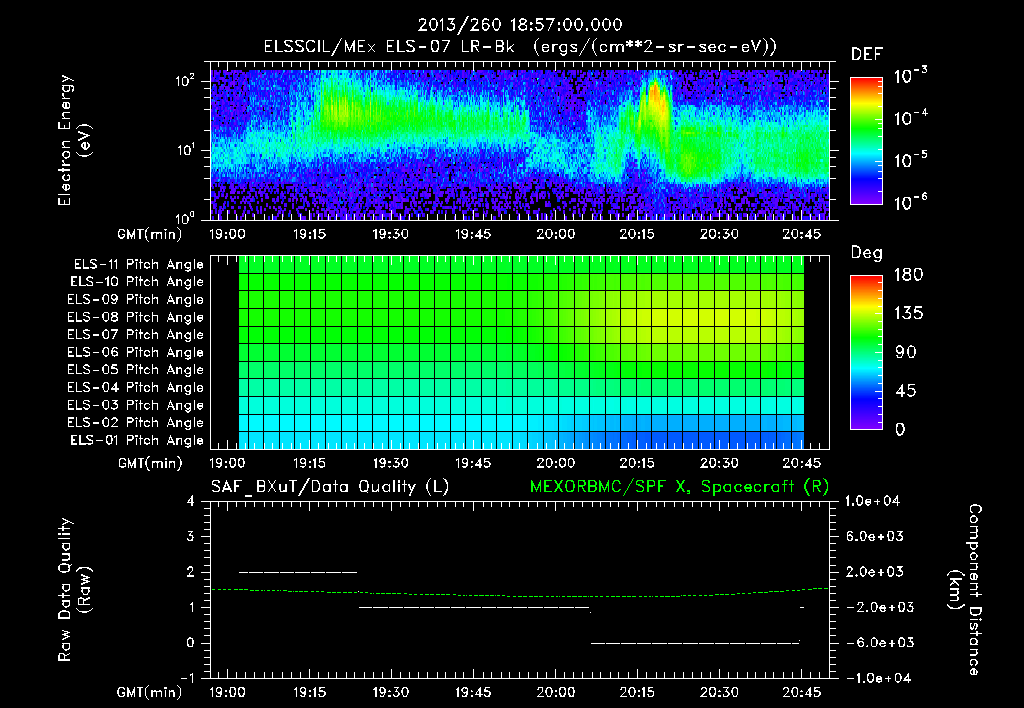The width and height of the screenshot is (1024, 708).
Task: Select the ELS-06 Pitch Angle row label
Action: [x=136, y=353]
